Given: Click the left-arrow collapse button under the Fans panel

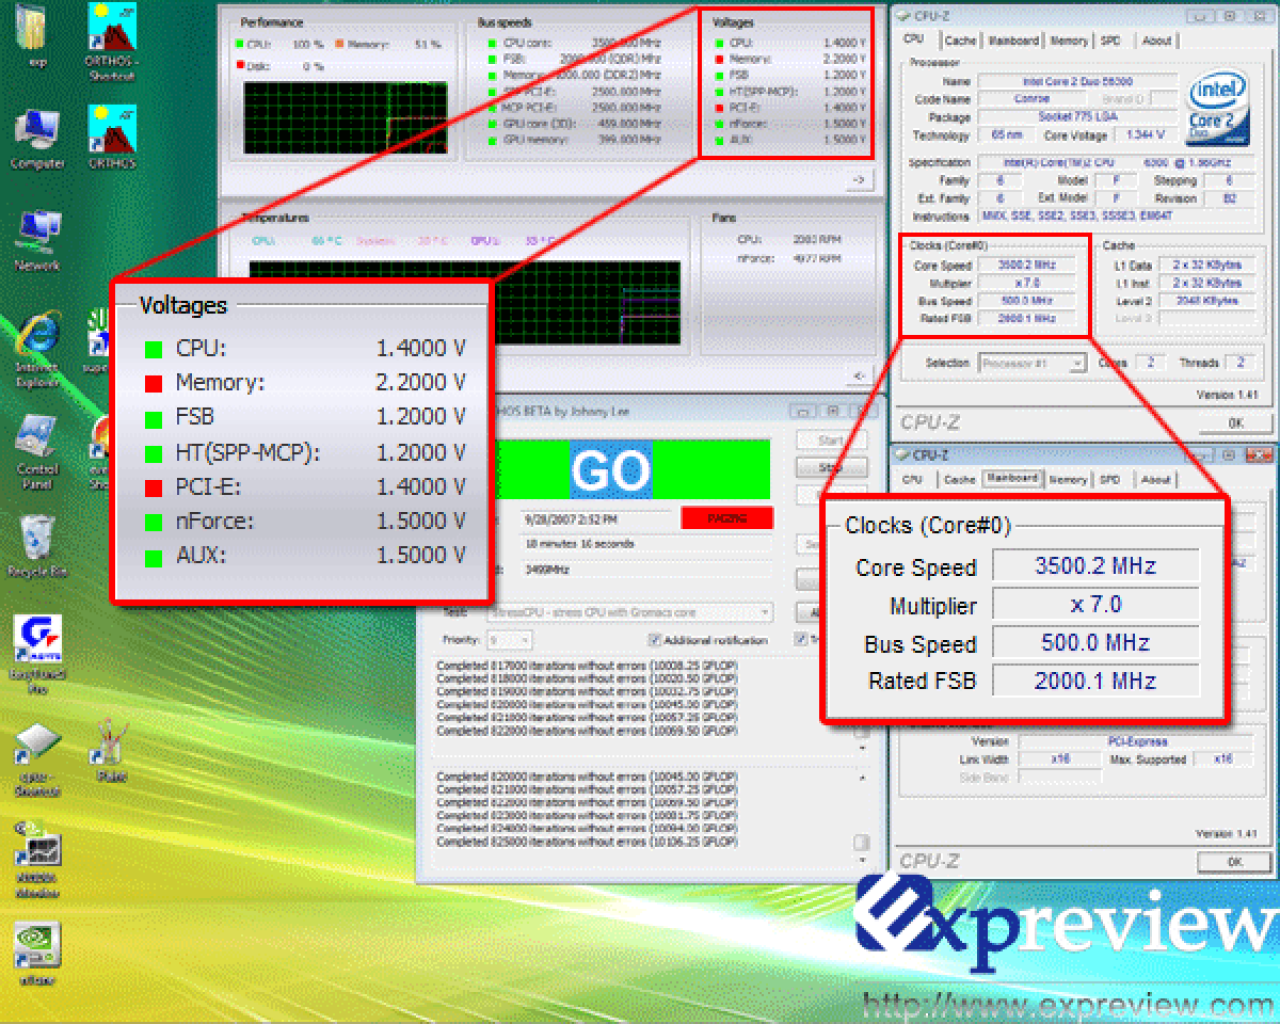Looking at the screenshot, I should (859, 376).
